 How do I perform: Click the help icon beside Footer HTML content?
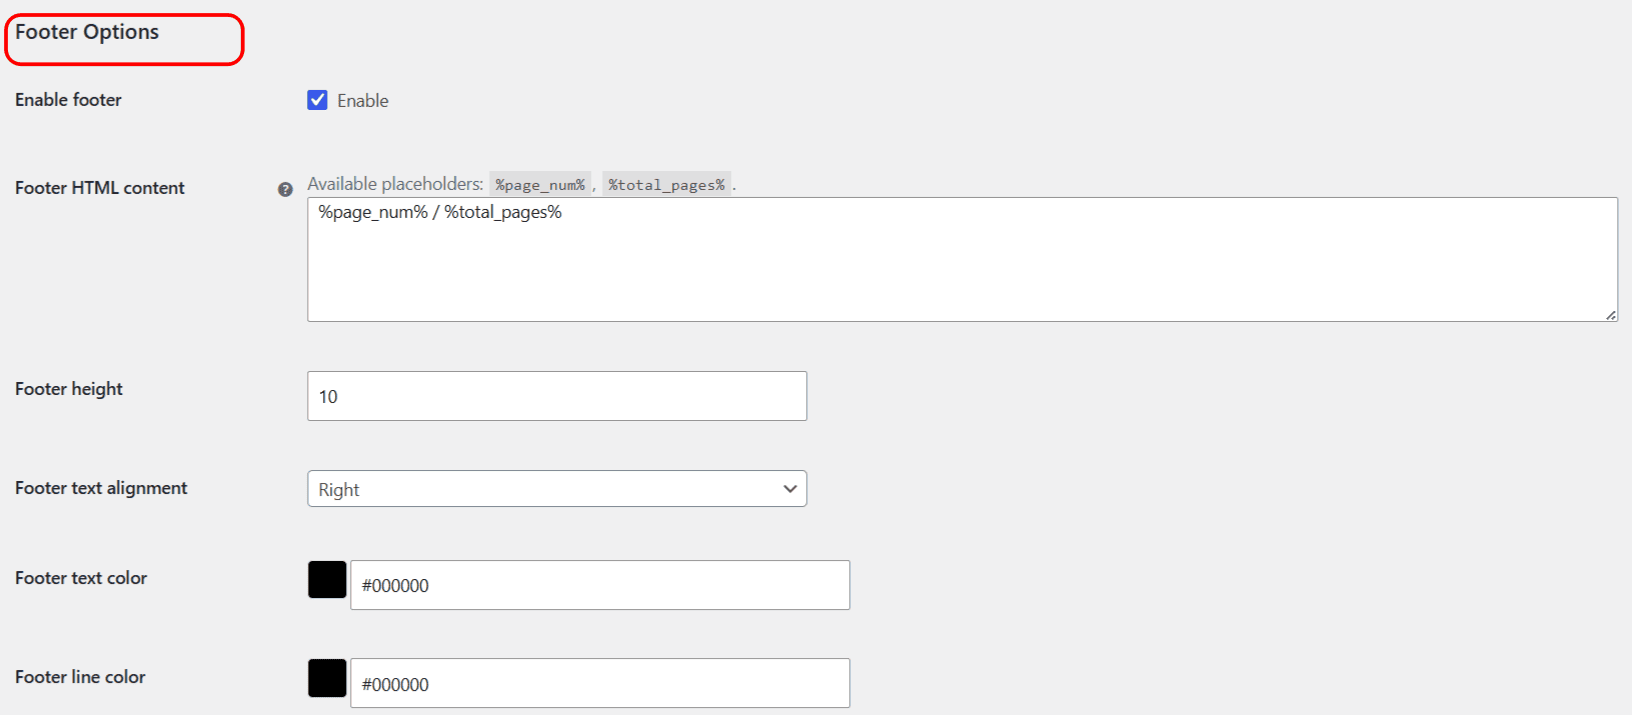(x=285, y=189)
